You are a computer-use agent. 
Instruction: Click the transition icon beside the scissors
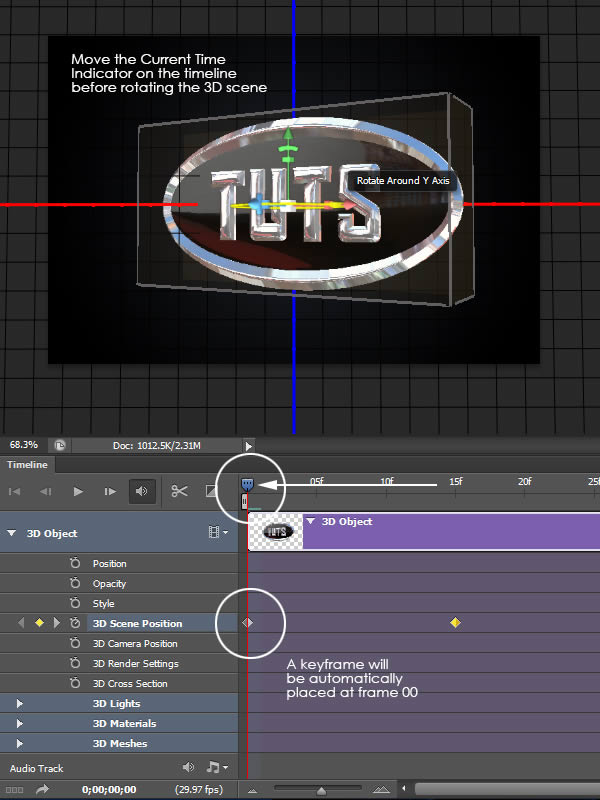coord(210,491)
